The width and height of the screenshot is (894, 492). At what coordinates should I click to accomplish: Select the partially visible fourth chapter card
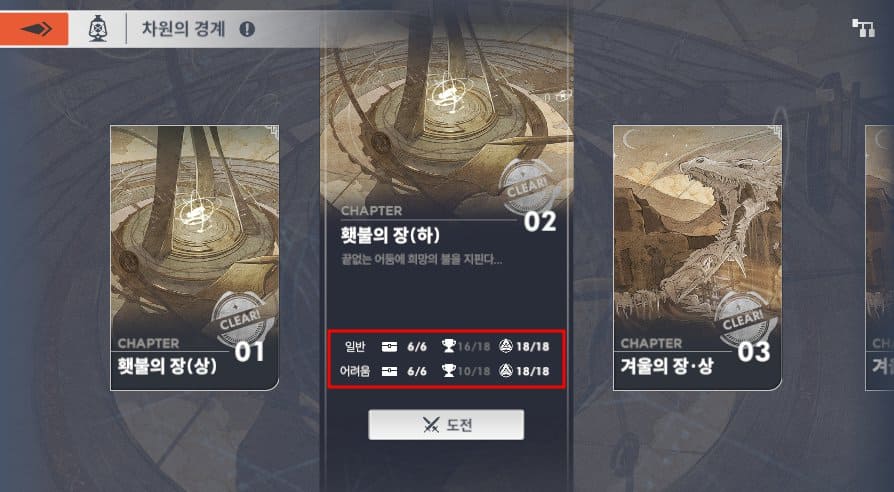point(880,258)
